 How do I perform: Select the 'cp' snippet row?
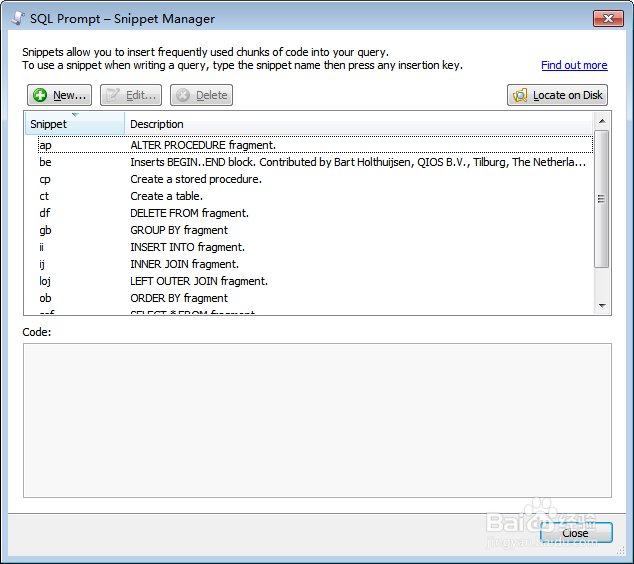click(x=315, y=179)
